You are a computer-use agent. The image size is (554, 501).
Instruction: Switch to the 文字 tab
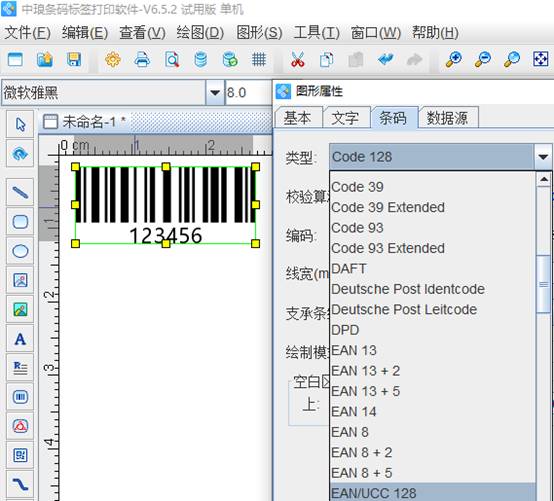tap(346, 118)
